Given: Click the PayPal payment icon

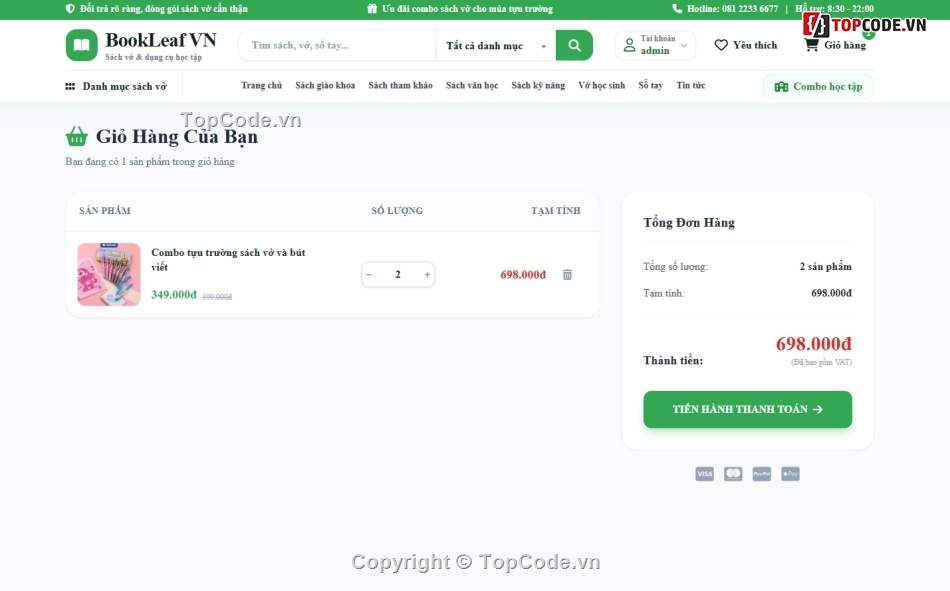Looking at the screenshot, I should point(762,474).
